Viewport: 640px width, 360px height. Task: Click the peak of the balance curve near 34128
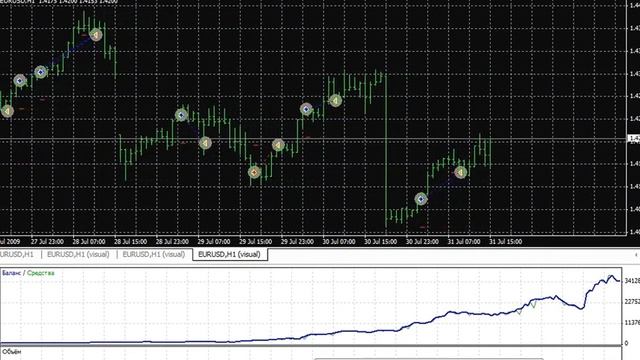[611, 277]
